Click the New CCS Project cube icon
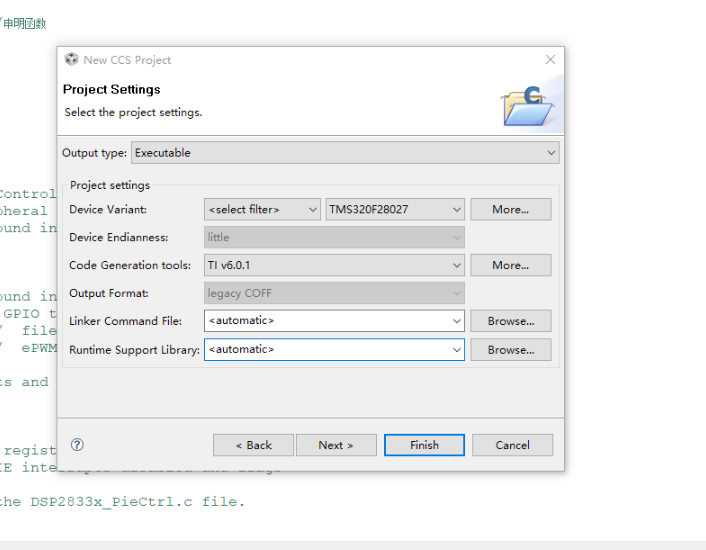This screenshot has width=706, height=550. (x=71, y=60)
